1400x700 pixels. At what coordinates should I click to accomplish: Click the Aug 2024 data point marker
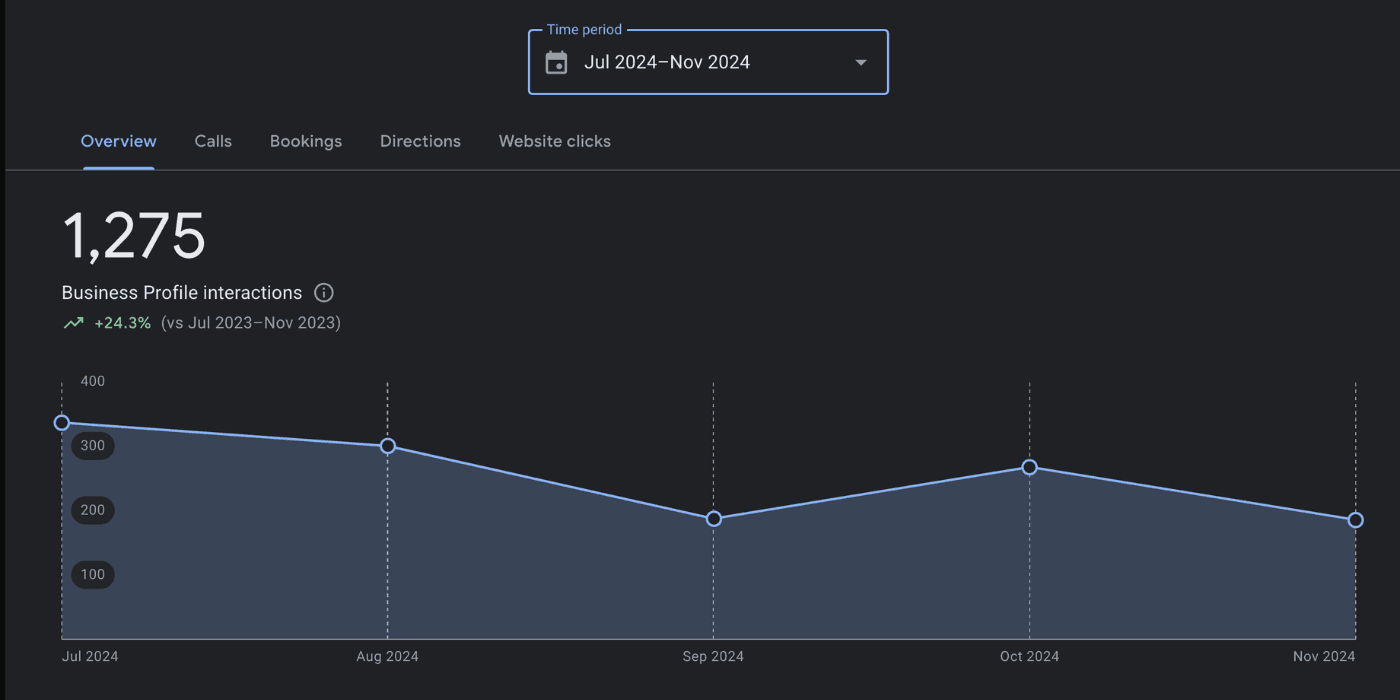[x=388, y=446]
